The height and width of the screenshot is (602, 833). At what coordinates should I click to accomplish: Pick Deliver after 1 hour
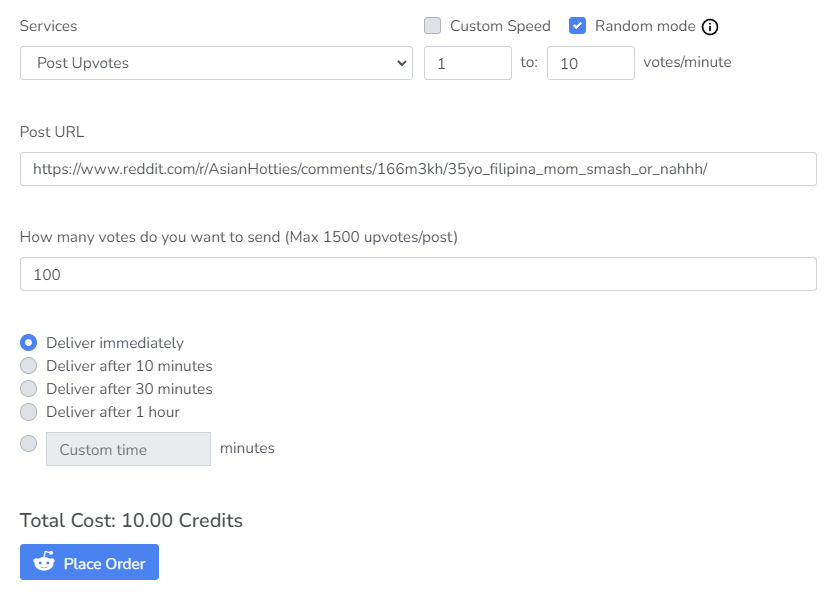tap(29, 411)
